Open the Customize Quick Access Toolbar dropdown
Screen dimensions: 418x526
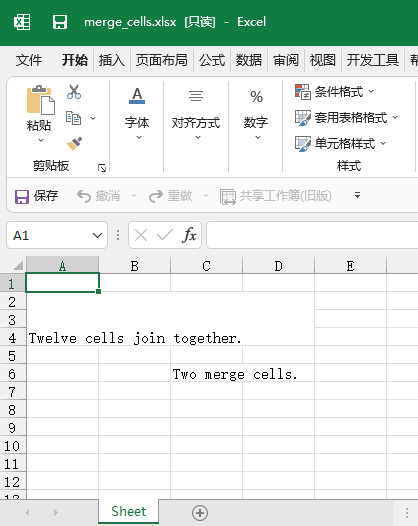(x=358, y=195)
